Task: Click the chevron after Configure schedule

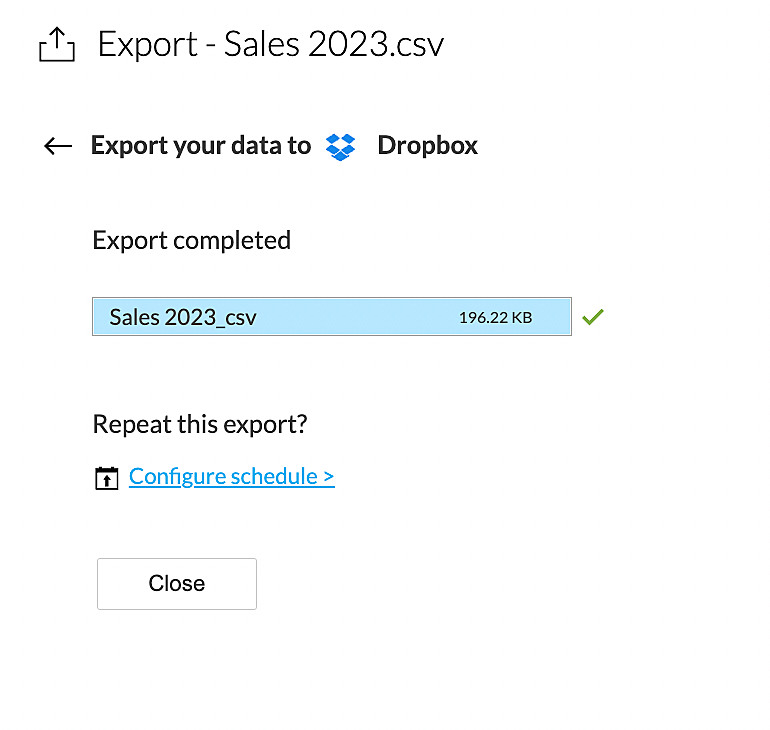Action: tap(329, 477)
